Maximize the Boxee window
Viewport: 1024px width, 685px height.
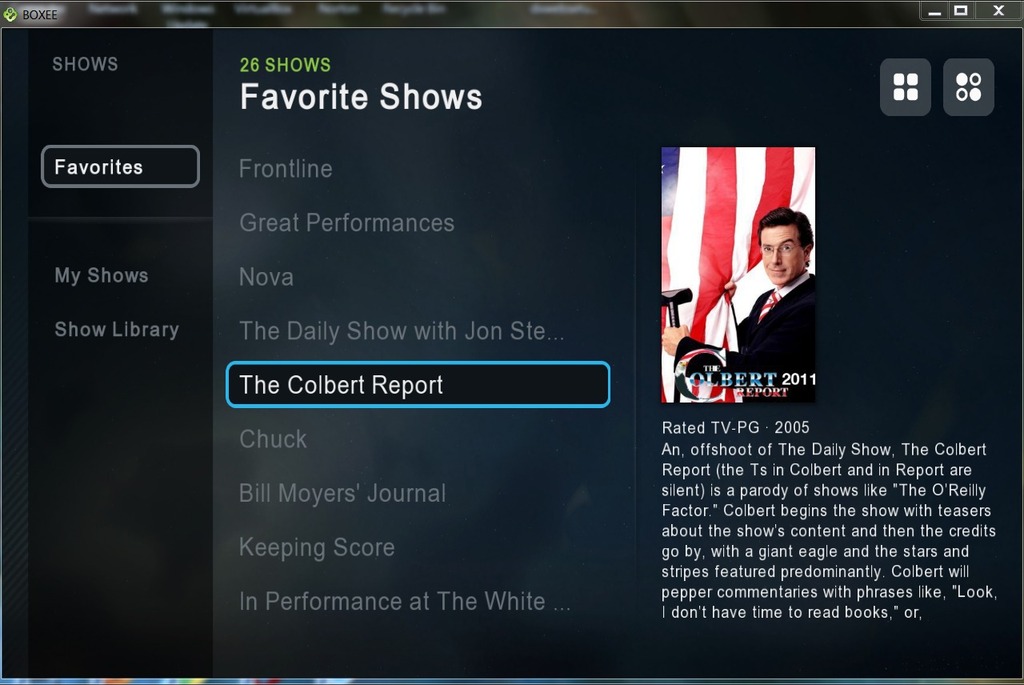pos(961,11)
